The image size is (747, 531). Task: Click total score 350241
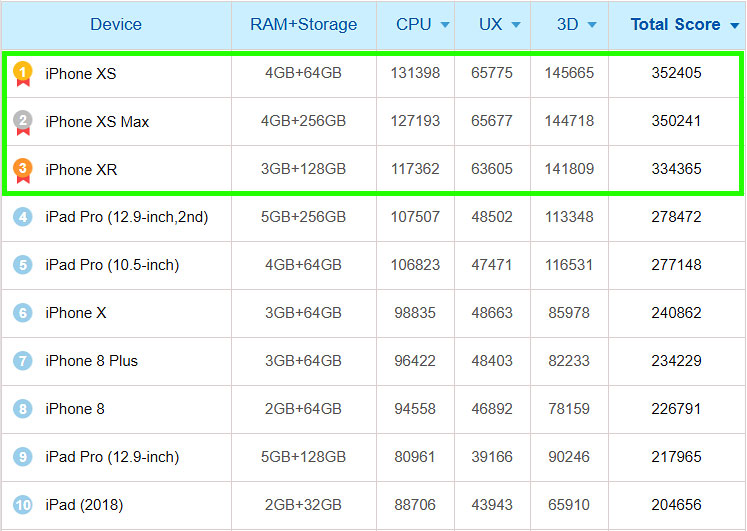(676, 121)
